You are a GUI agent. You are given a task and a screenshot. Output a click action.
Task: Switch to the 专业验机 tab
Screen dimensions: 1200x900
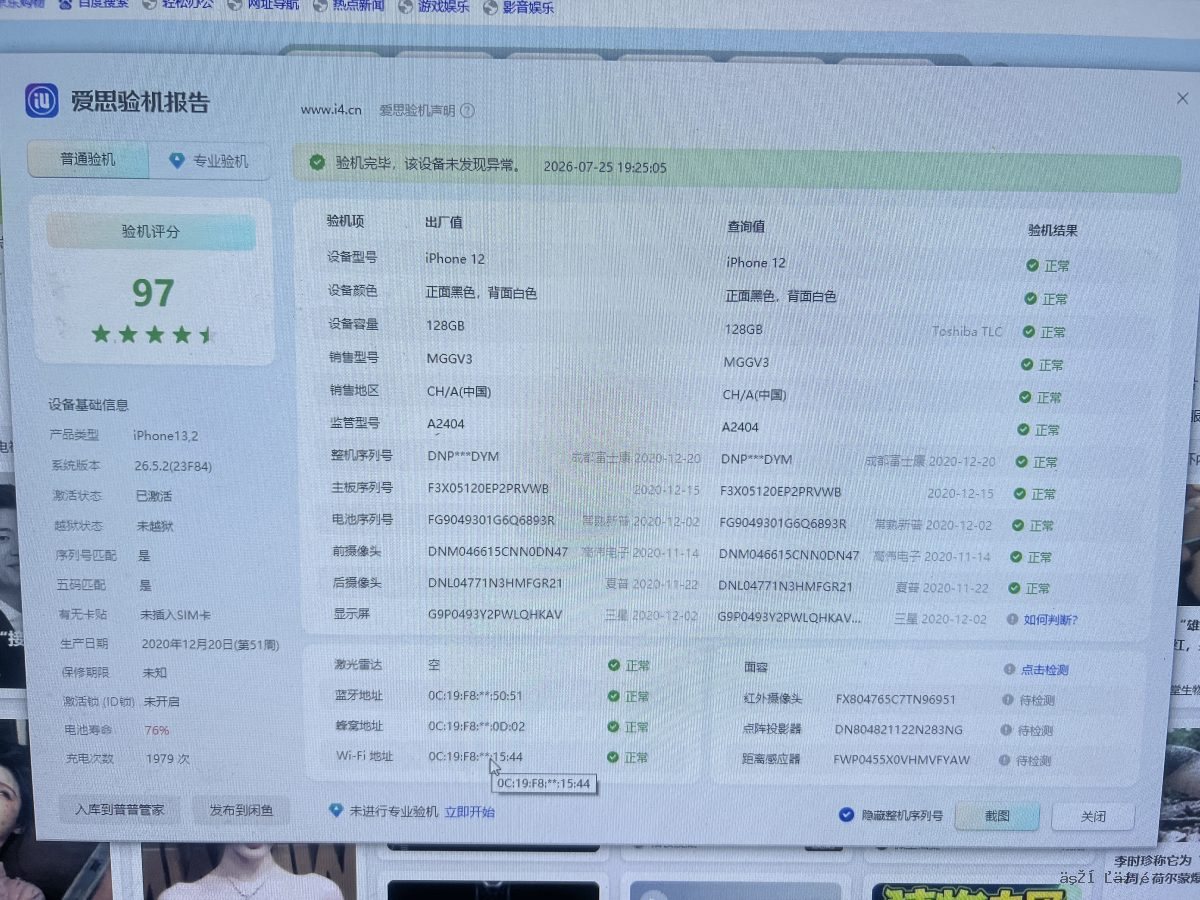(x=209, y=160)
